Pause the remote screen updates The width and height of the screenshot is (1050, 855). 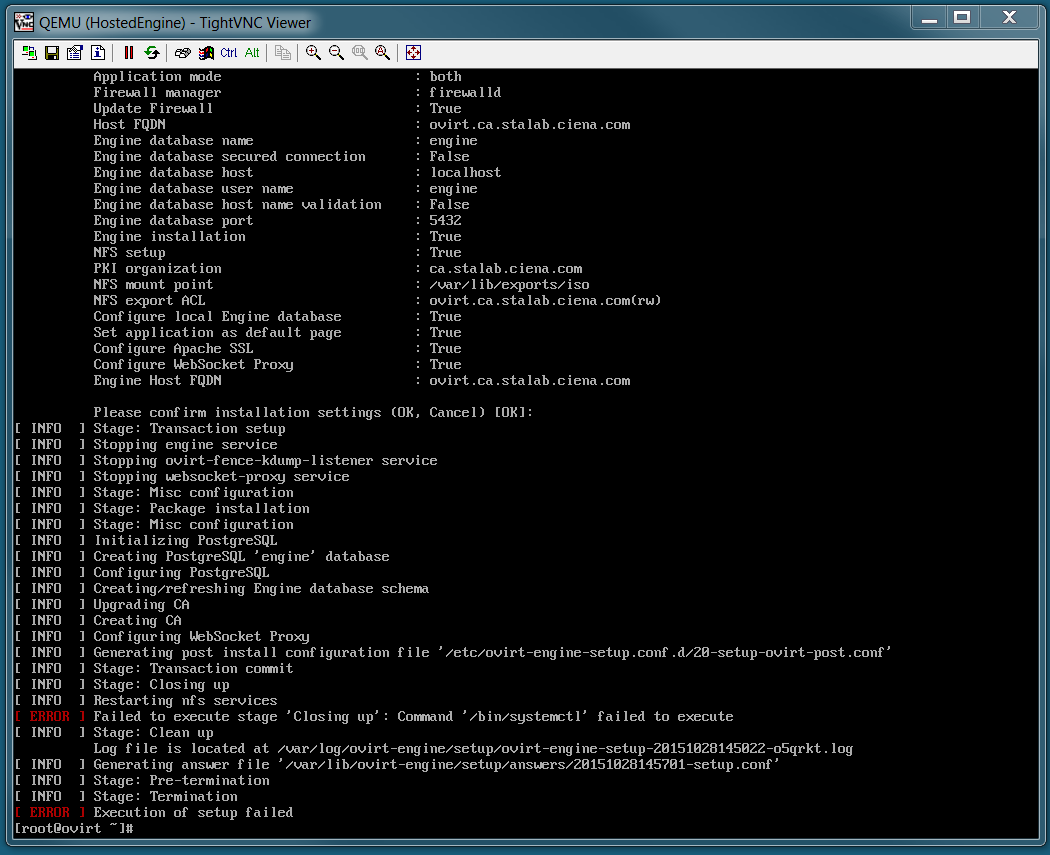pos(129,53)
